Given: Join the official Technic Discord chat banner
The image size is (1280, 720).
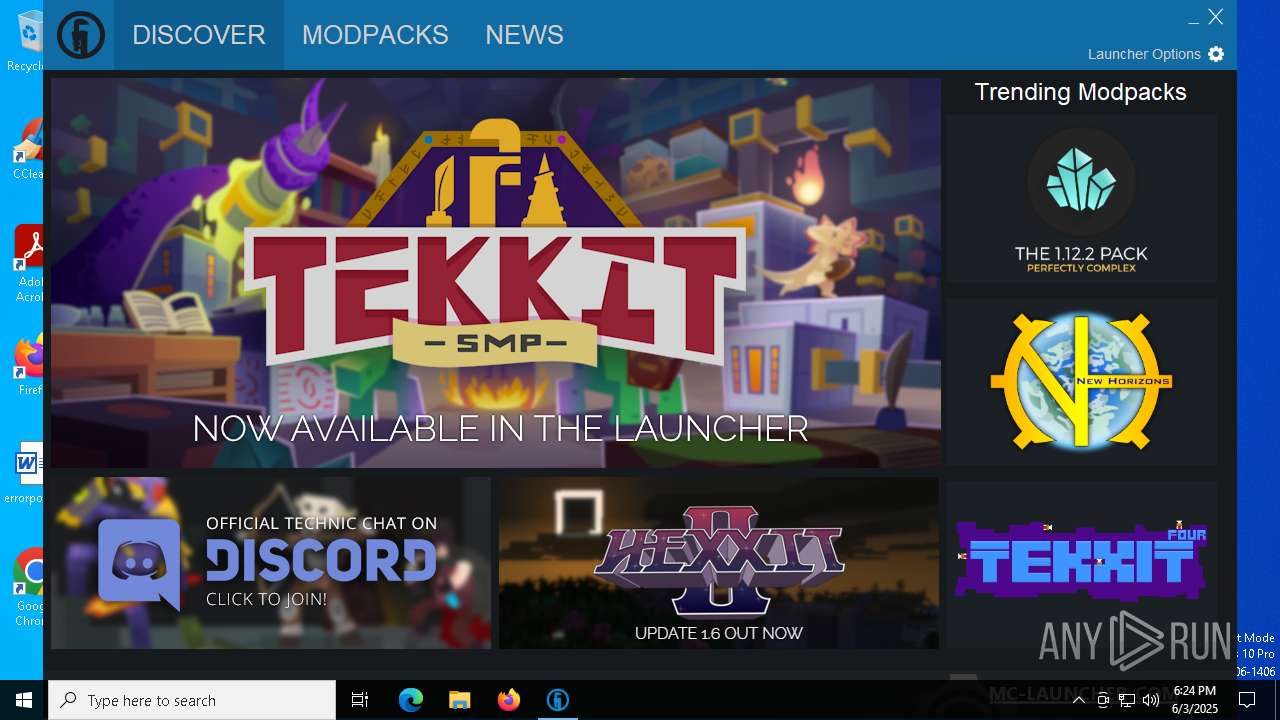Looking at the screenshot, I should pyautogui.click(x=271, y=563).
